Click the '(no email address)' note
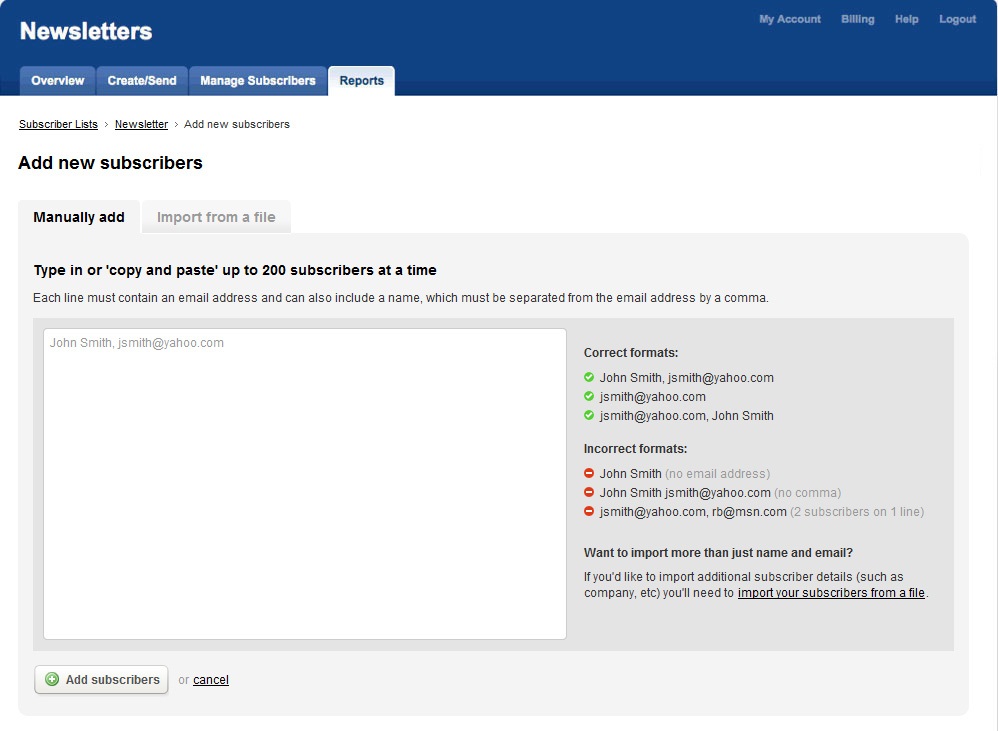This screenshot has width=998, height=731. pos(717,474)
